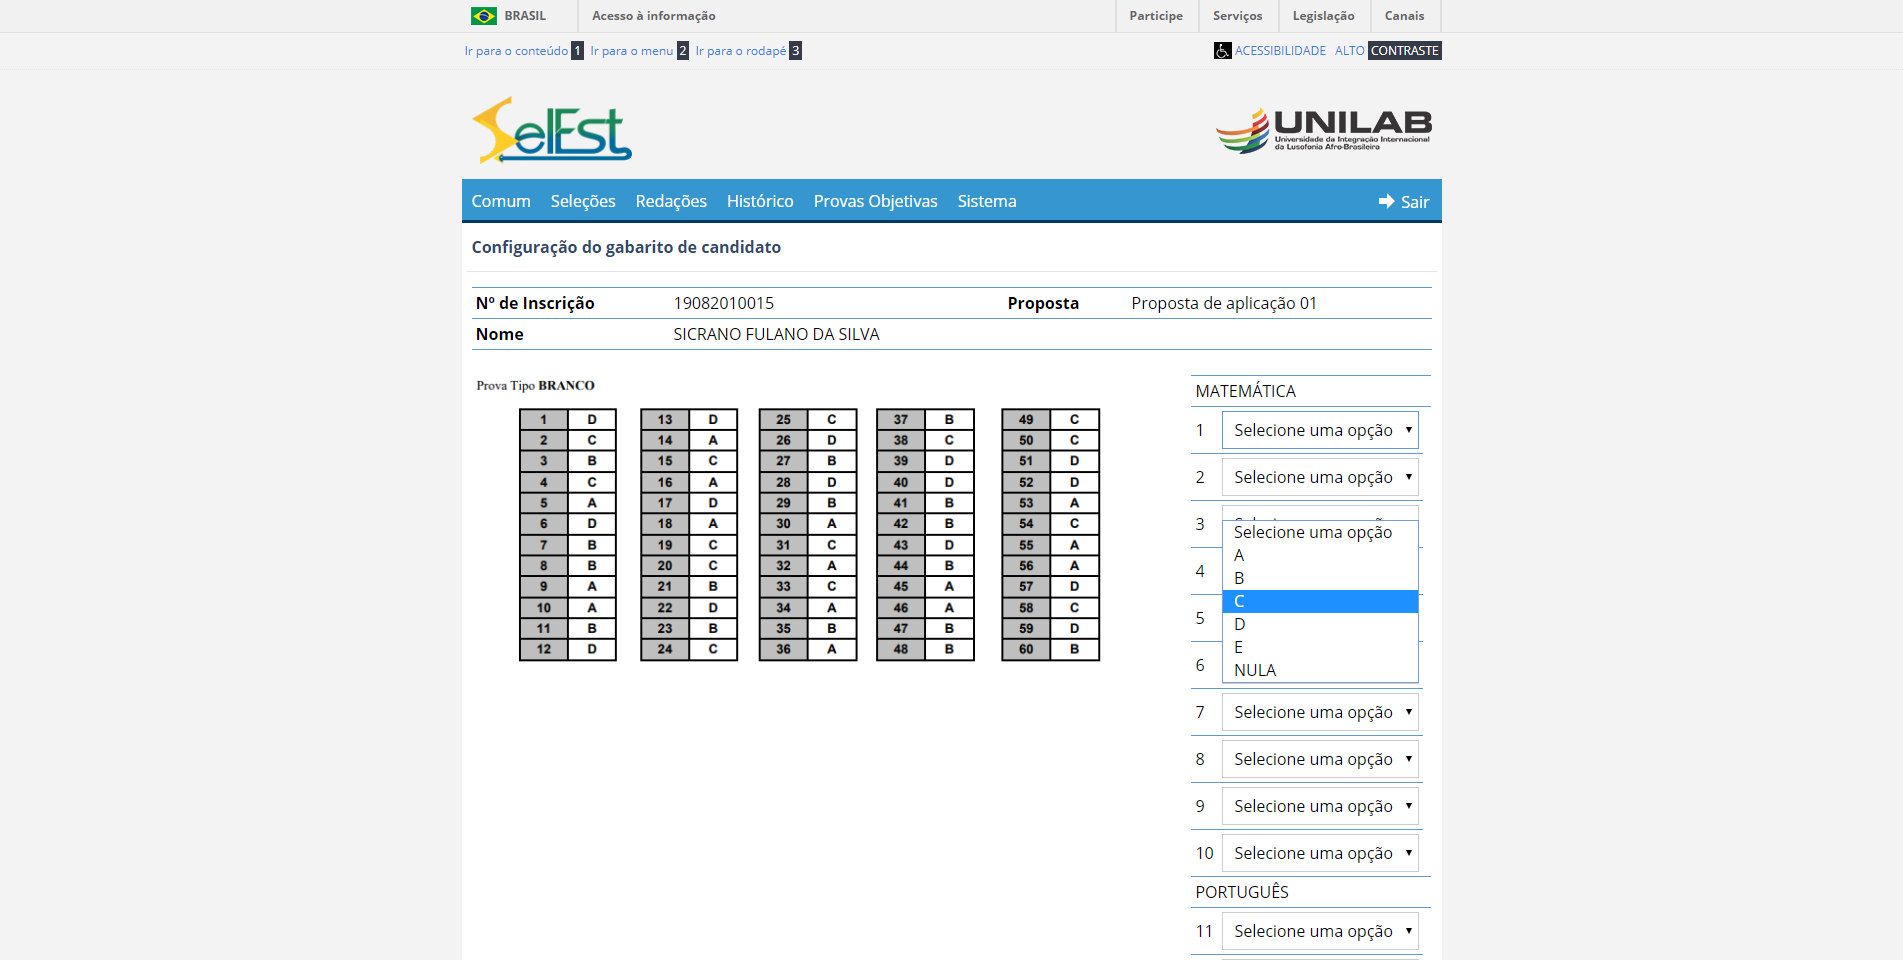The width and height of the screenshot is (1903, 960).
Task: Toggle ALTO CONTRASTE mode
Action: pyautogui.click(x=1387, y=51)
